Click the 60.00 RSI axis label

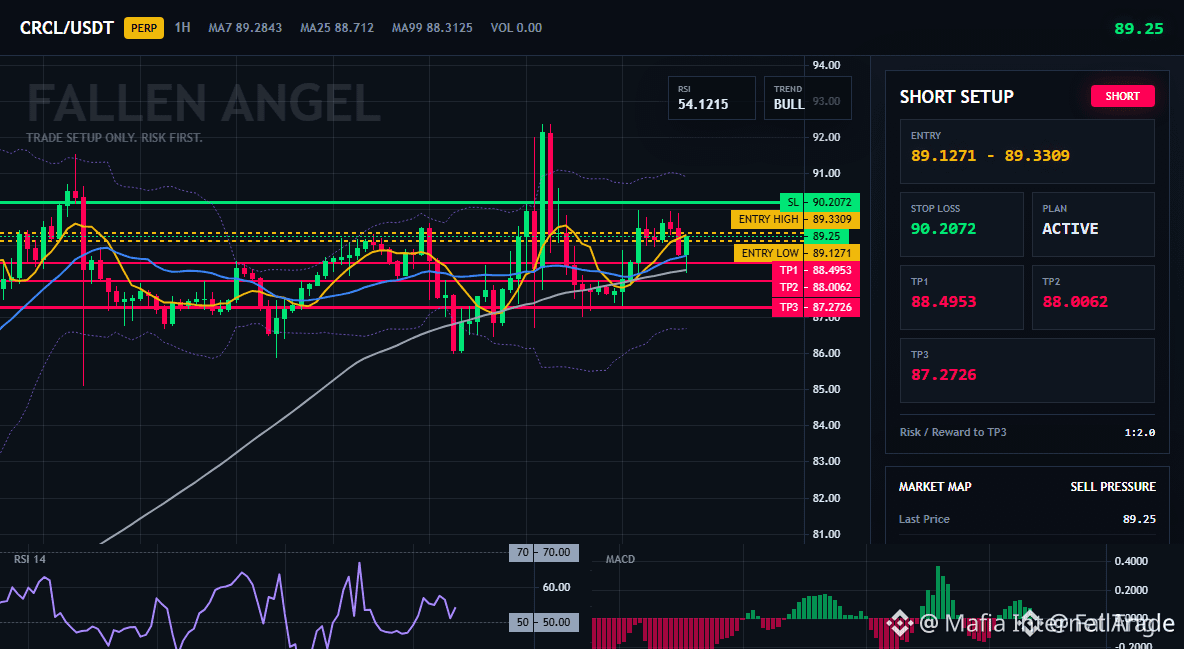pos(557,587)
